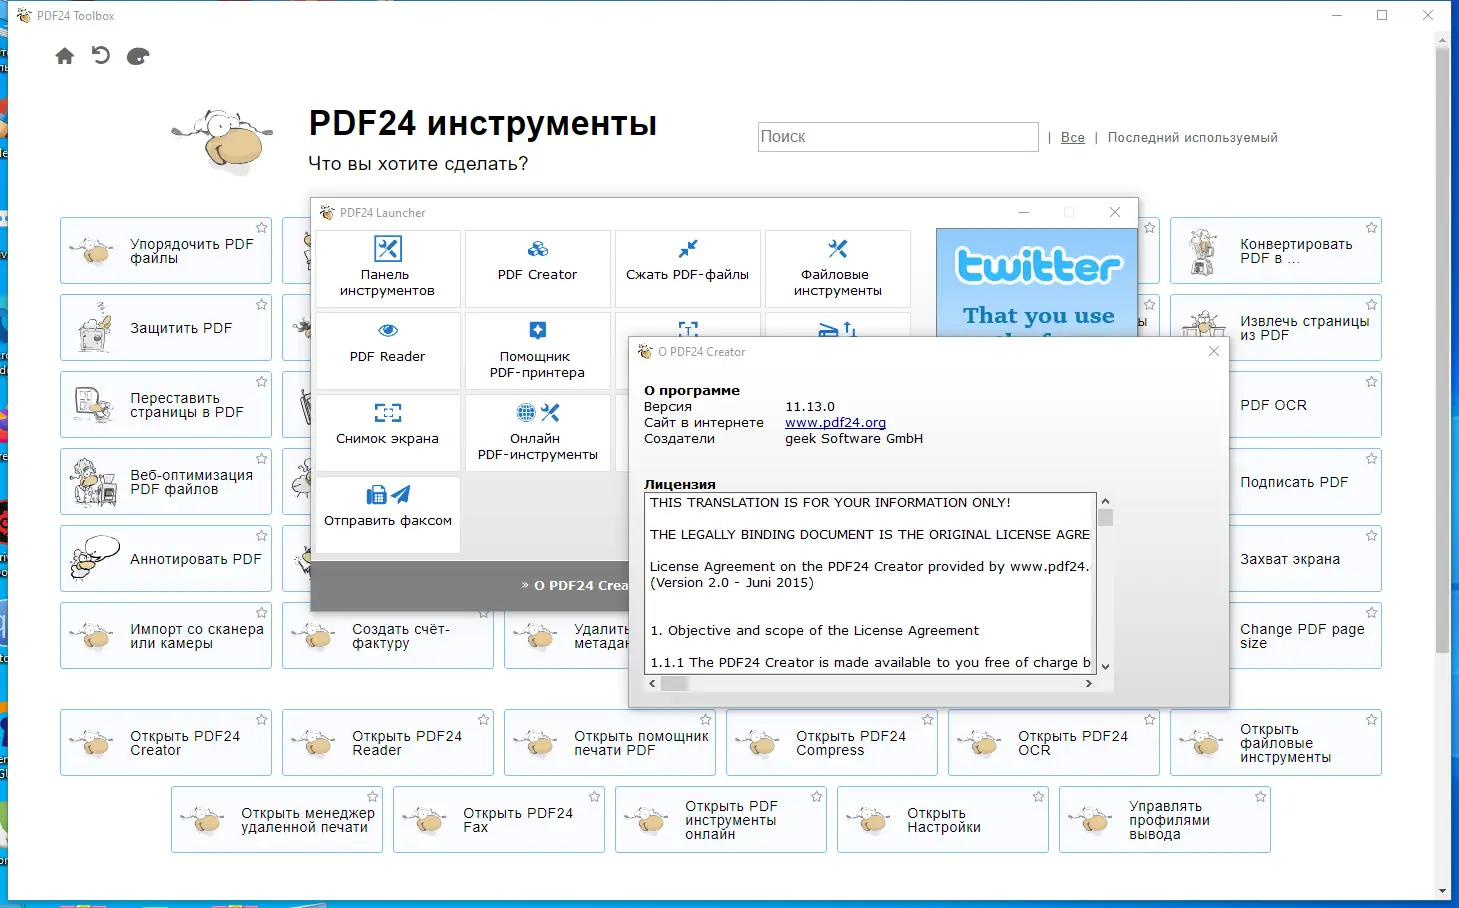This screenshot has height=908, width=1459.
Task: Open the PDF OCR tool card
Action: click(x=1305, y=405)
